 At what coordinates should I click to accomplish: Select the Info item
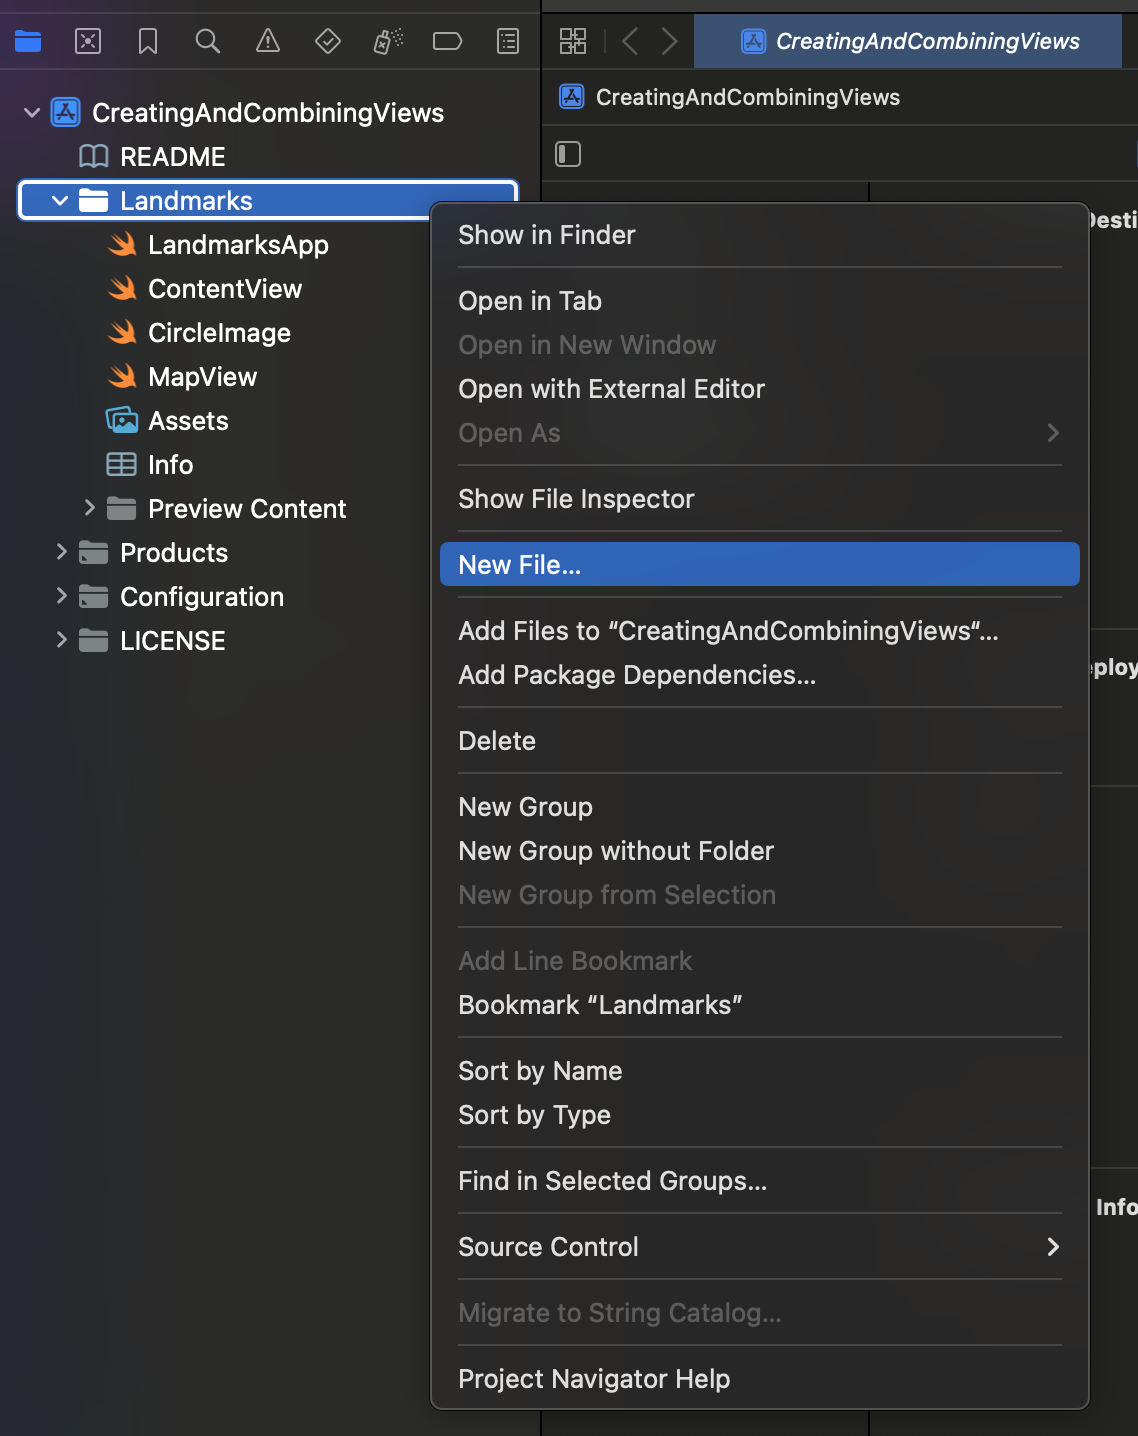170,464
